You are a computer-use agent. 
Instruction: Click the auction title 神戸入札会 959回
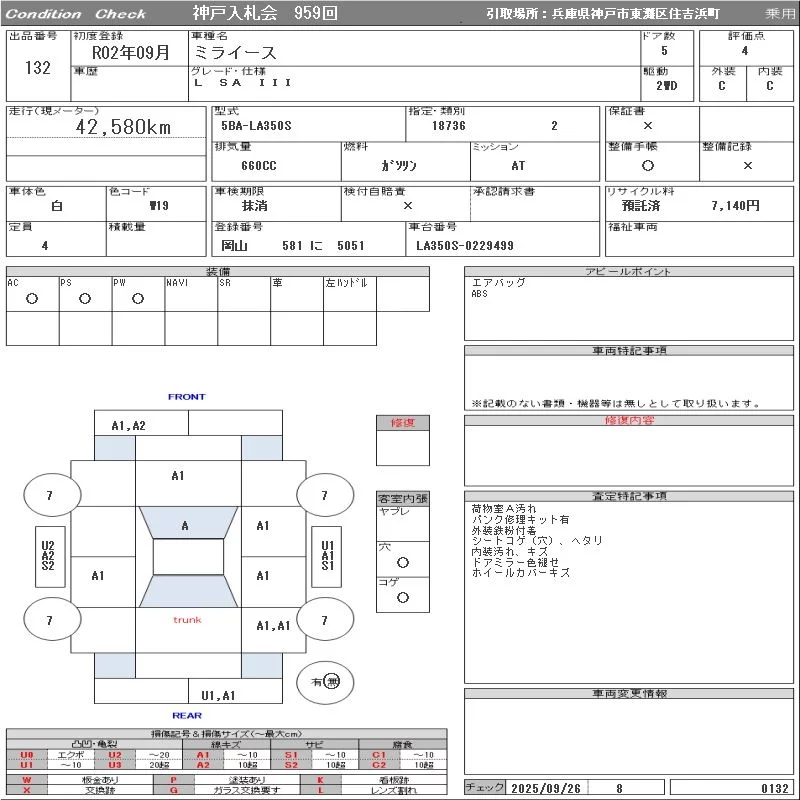click(265, 12)
